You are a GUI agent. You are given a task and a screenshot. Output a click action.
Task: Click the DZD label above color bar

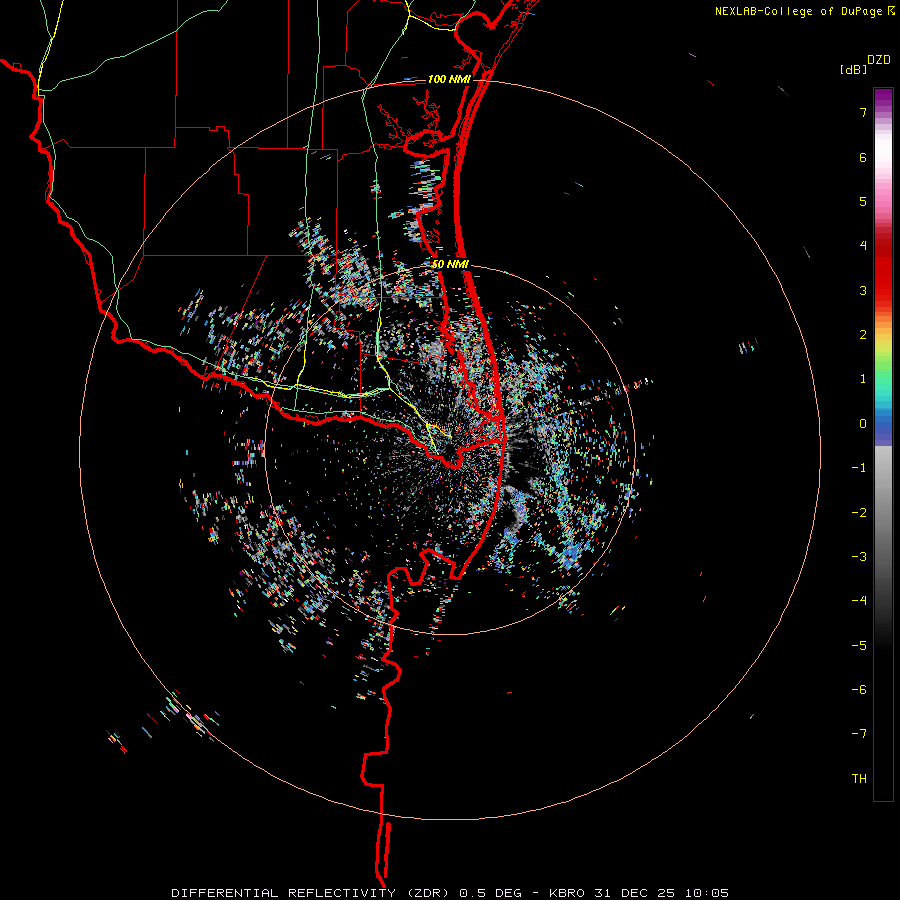click(879, 60)
